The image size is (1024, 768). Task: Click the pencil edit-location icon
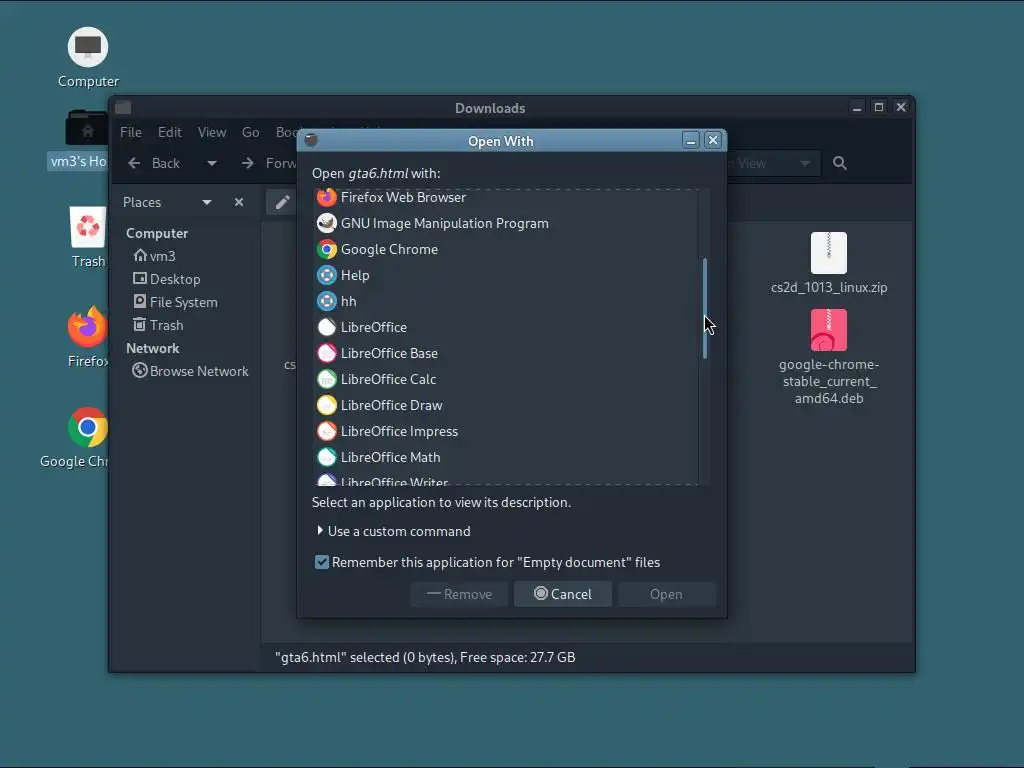tap(282, 202)
